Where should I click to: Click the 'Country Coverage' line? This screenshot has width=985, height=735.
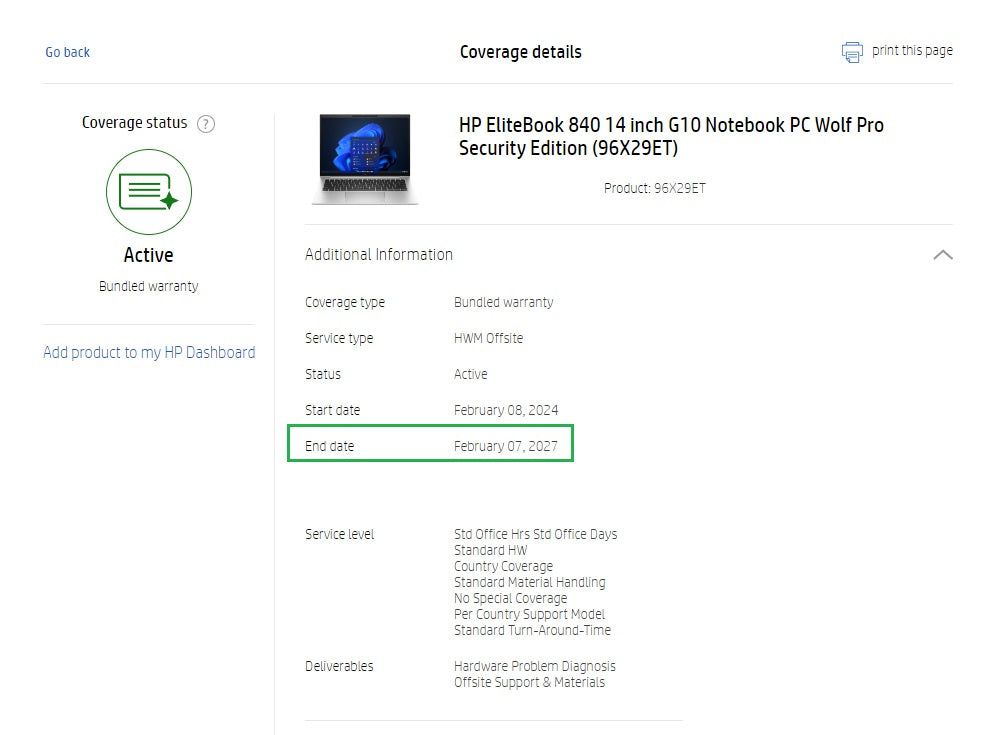(504, 566)
